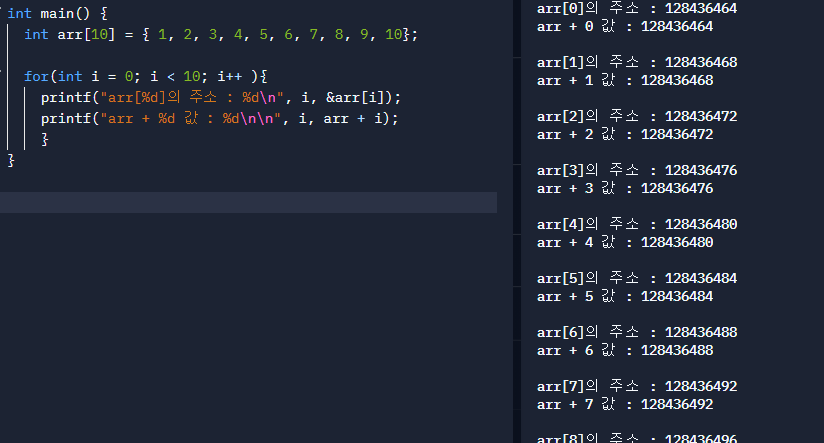Click the first printf line with &arr[i]
The image size is (824, 443).
click(x=221, y=98)
